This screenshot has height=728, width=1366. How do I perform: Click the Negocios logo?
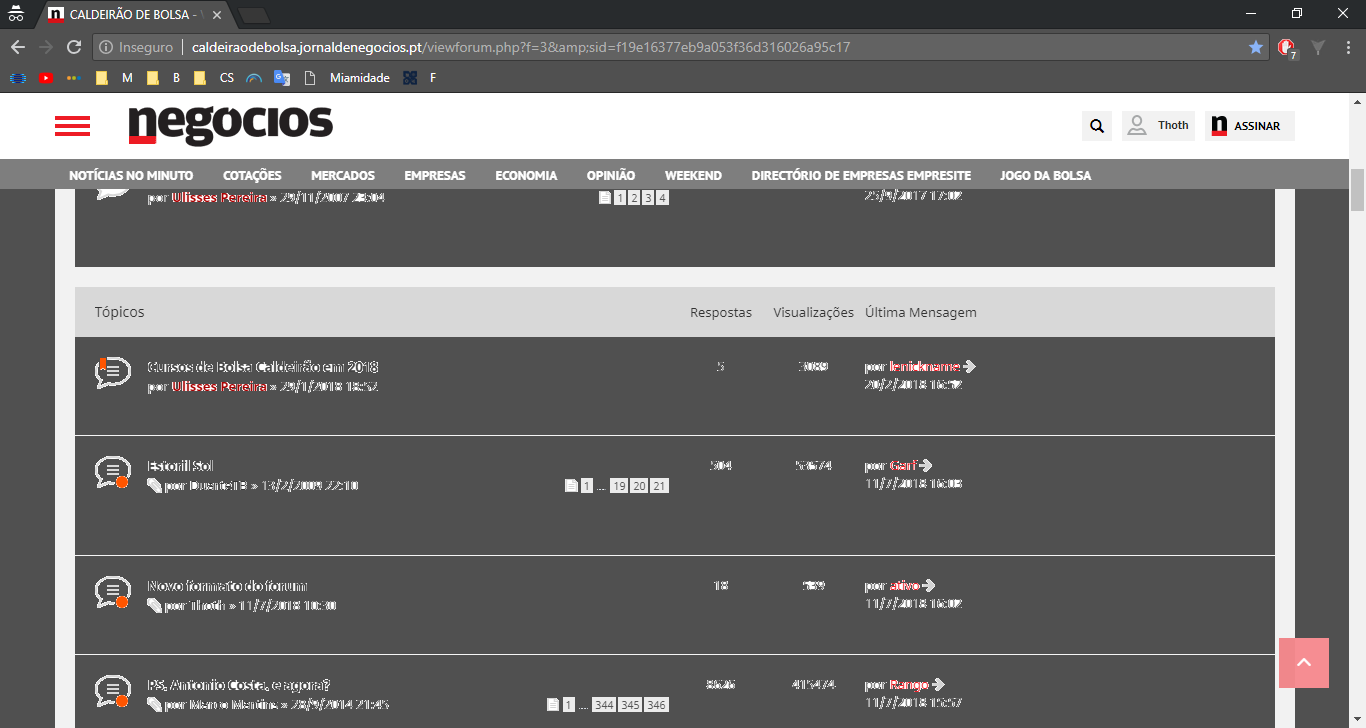(230, 125)
